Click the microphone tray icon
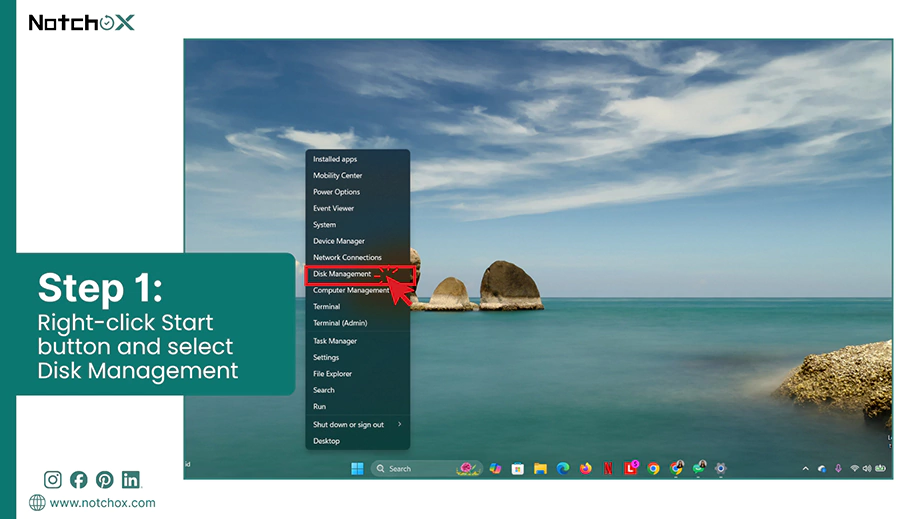Screen dimensions: 922x519 point(839,469)
